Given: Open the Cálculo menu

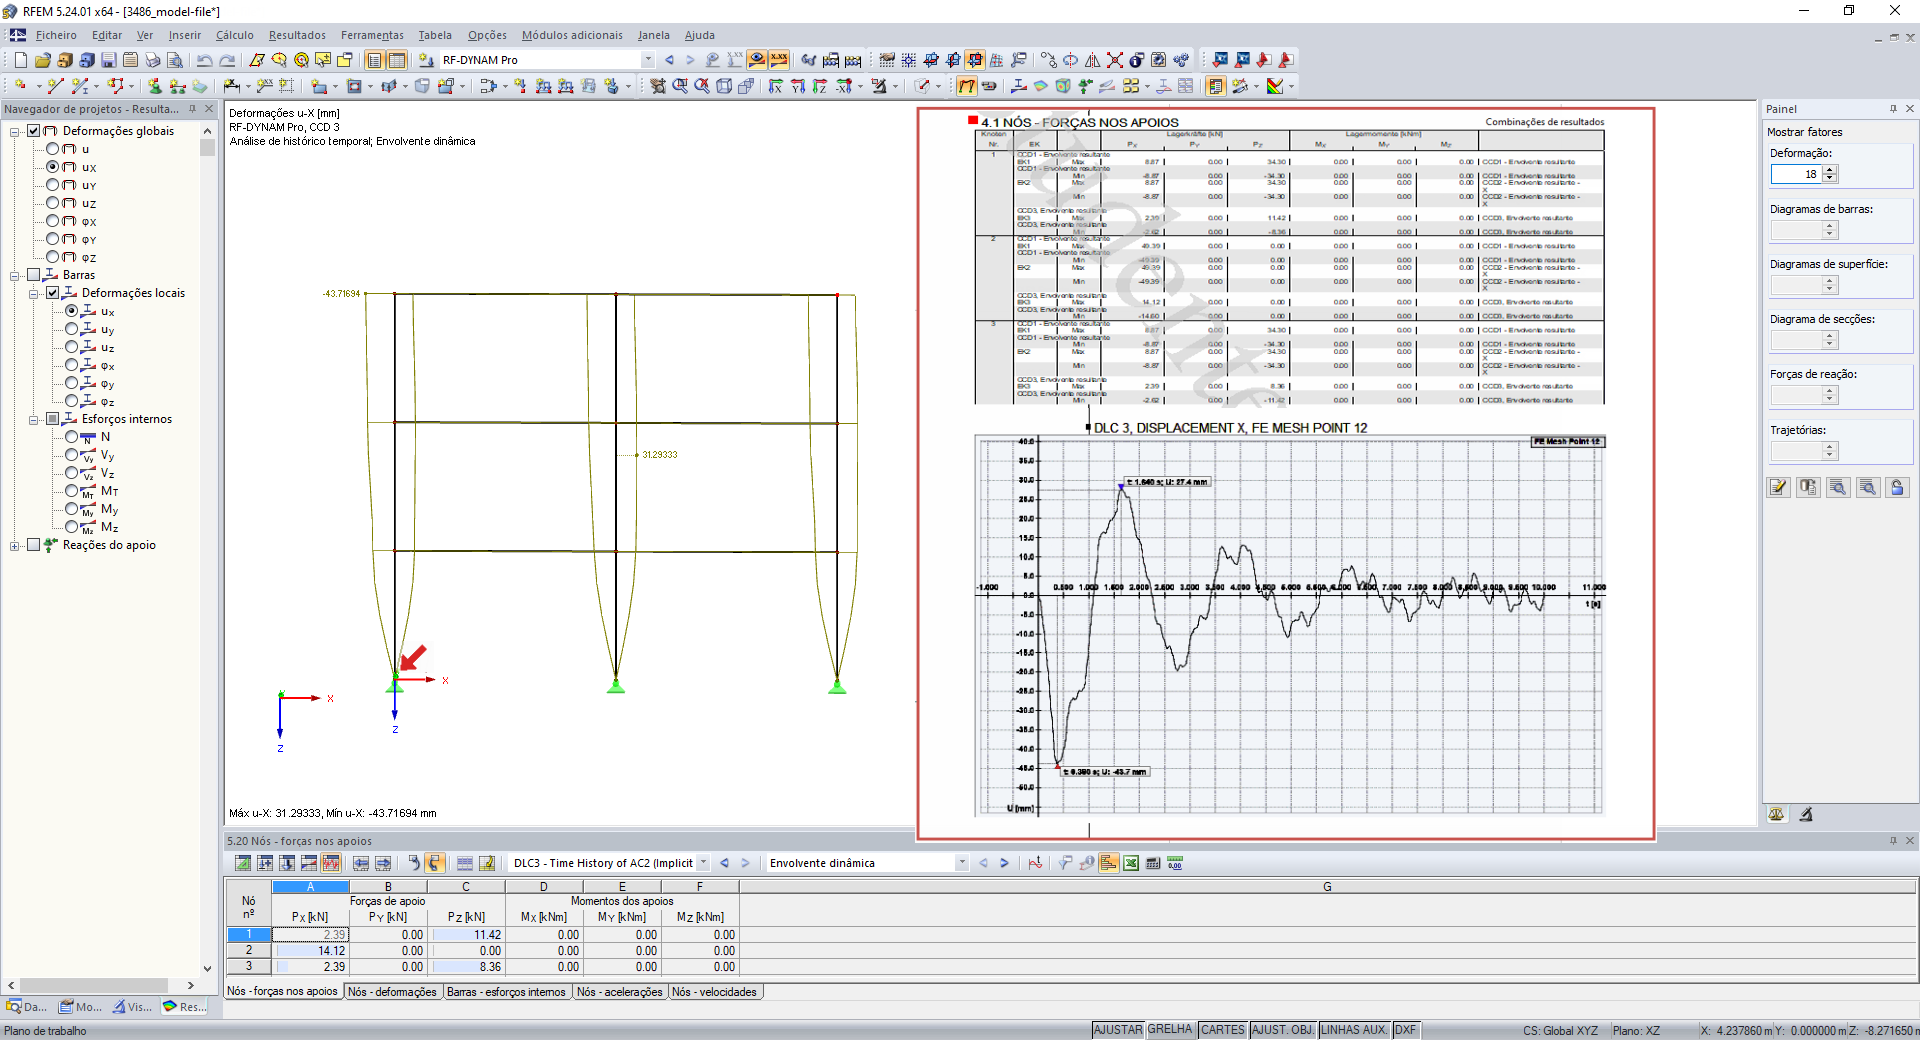Looking at the screenshot, I should point(234,35).
